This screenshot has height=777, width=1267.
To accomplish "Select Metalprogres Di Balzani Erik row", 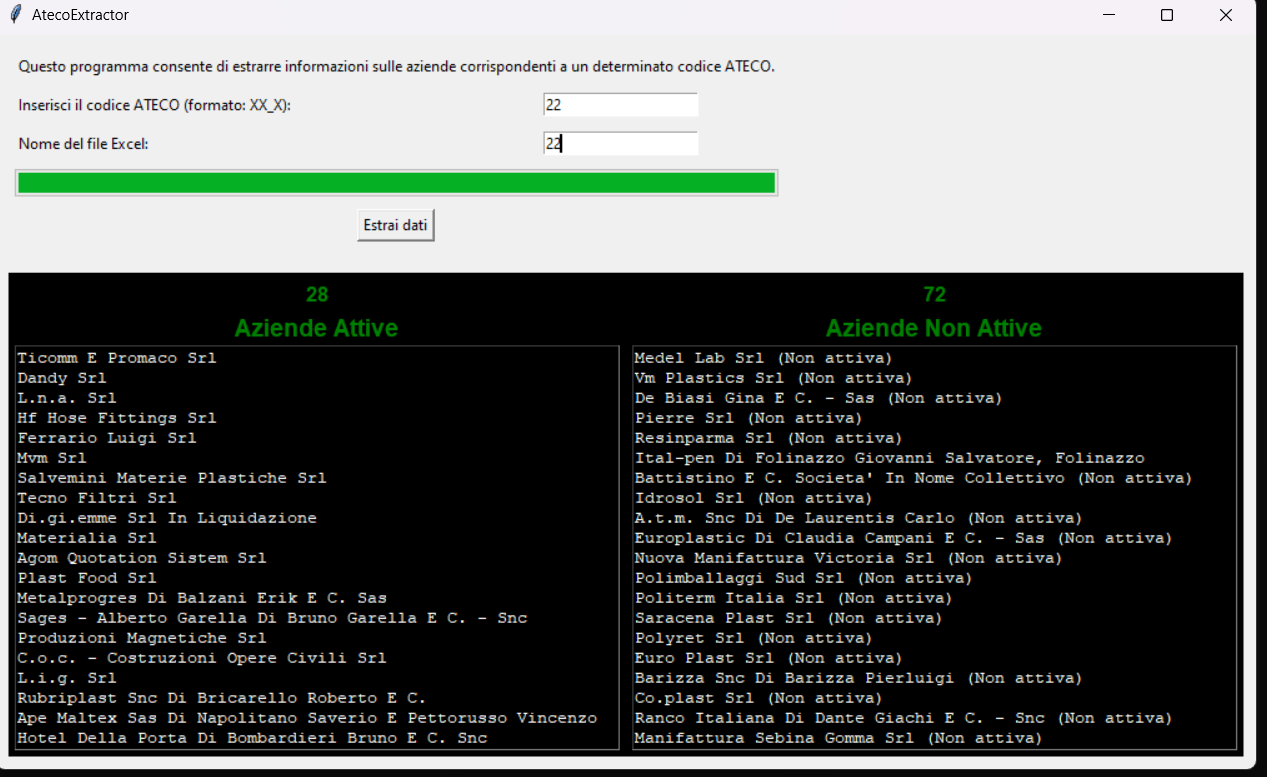I will click(317, 598).
